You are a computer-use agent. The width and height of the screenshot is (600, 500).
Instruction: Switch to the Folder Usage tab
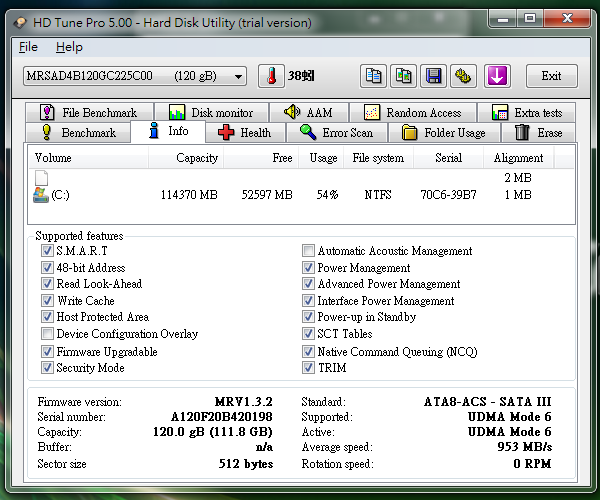tap(444, 133)
